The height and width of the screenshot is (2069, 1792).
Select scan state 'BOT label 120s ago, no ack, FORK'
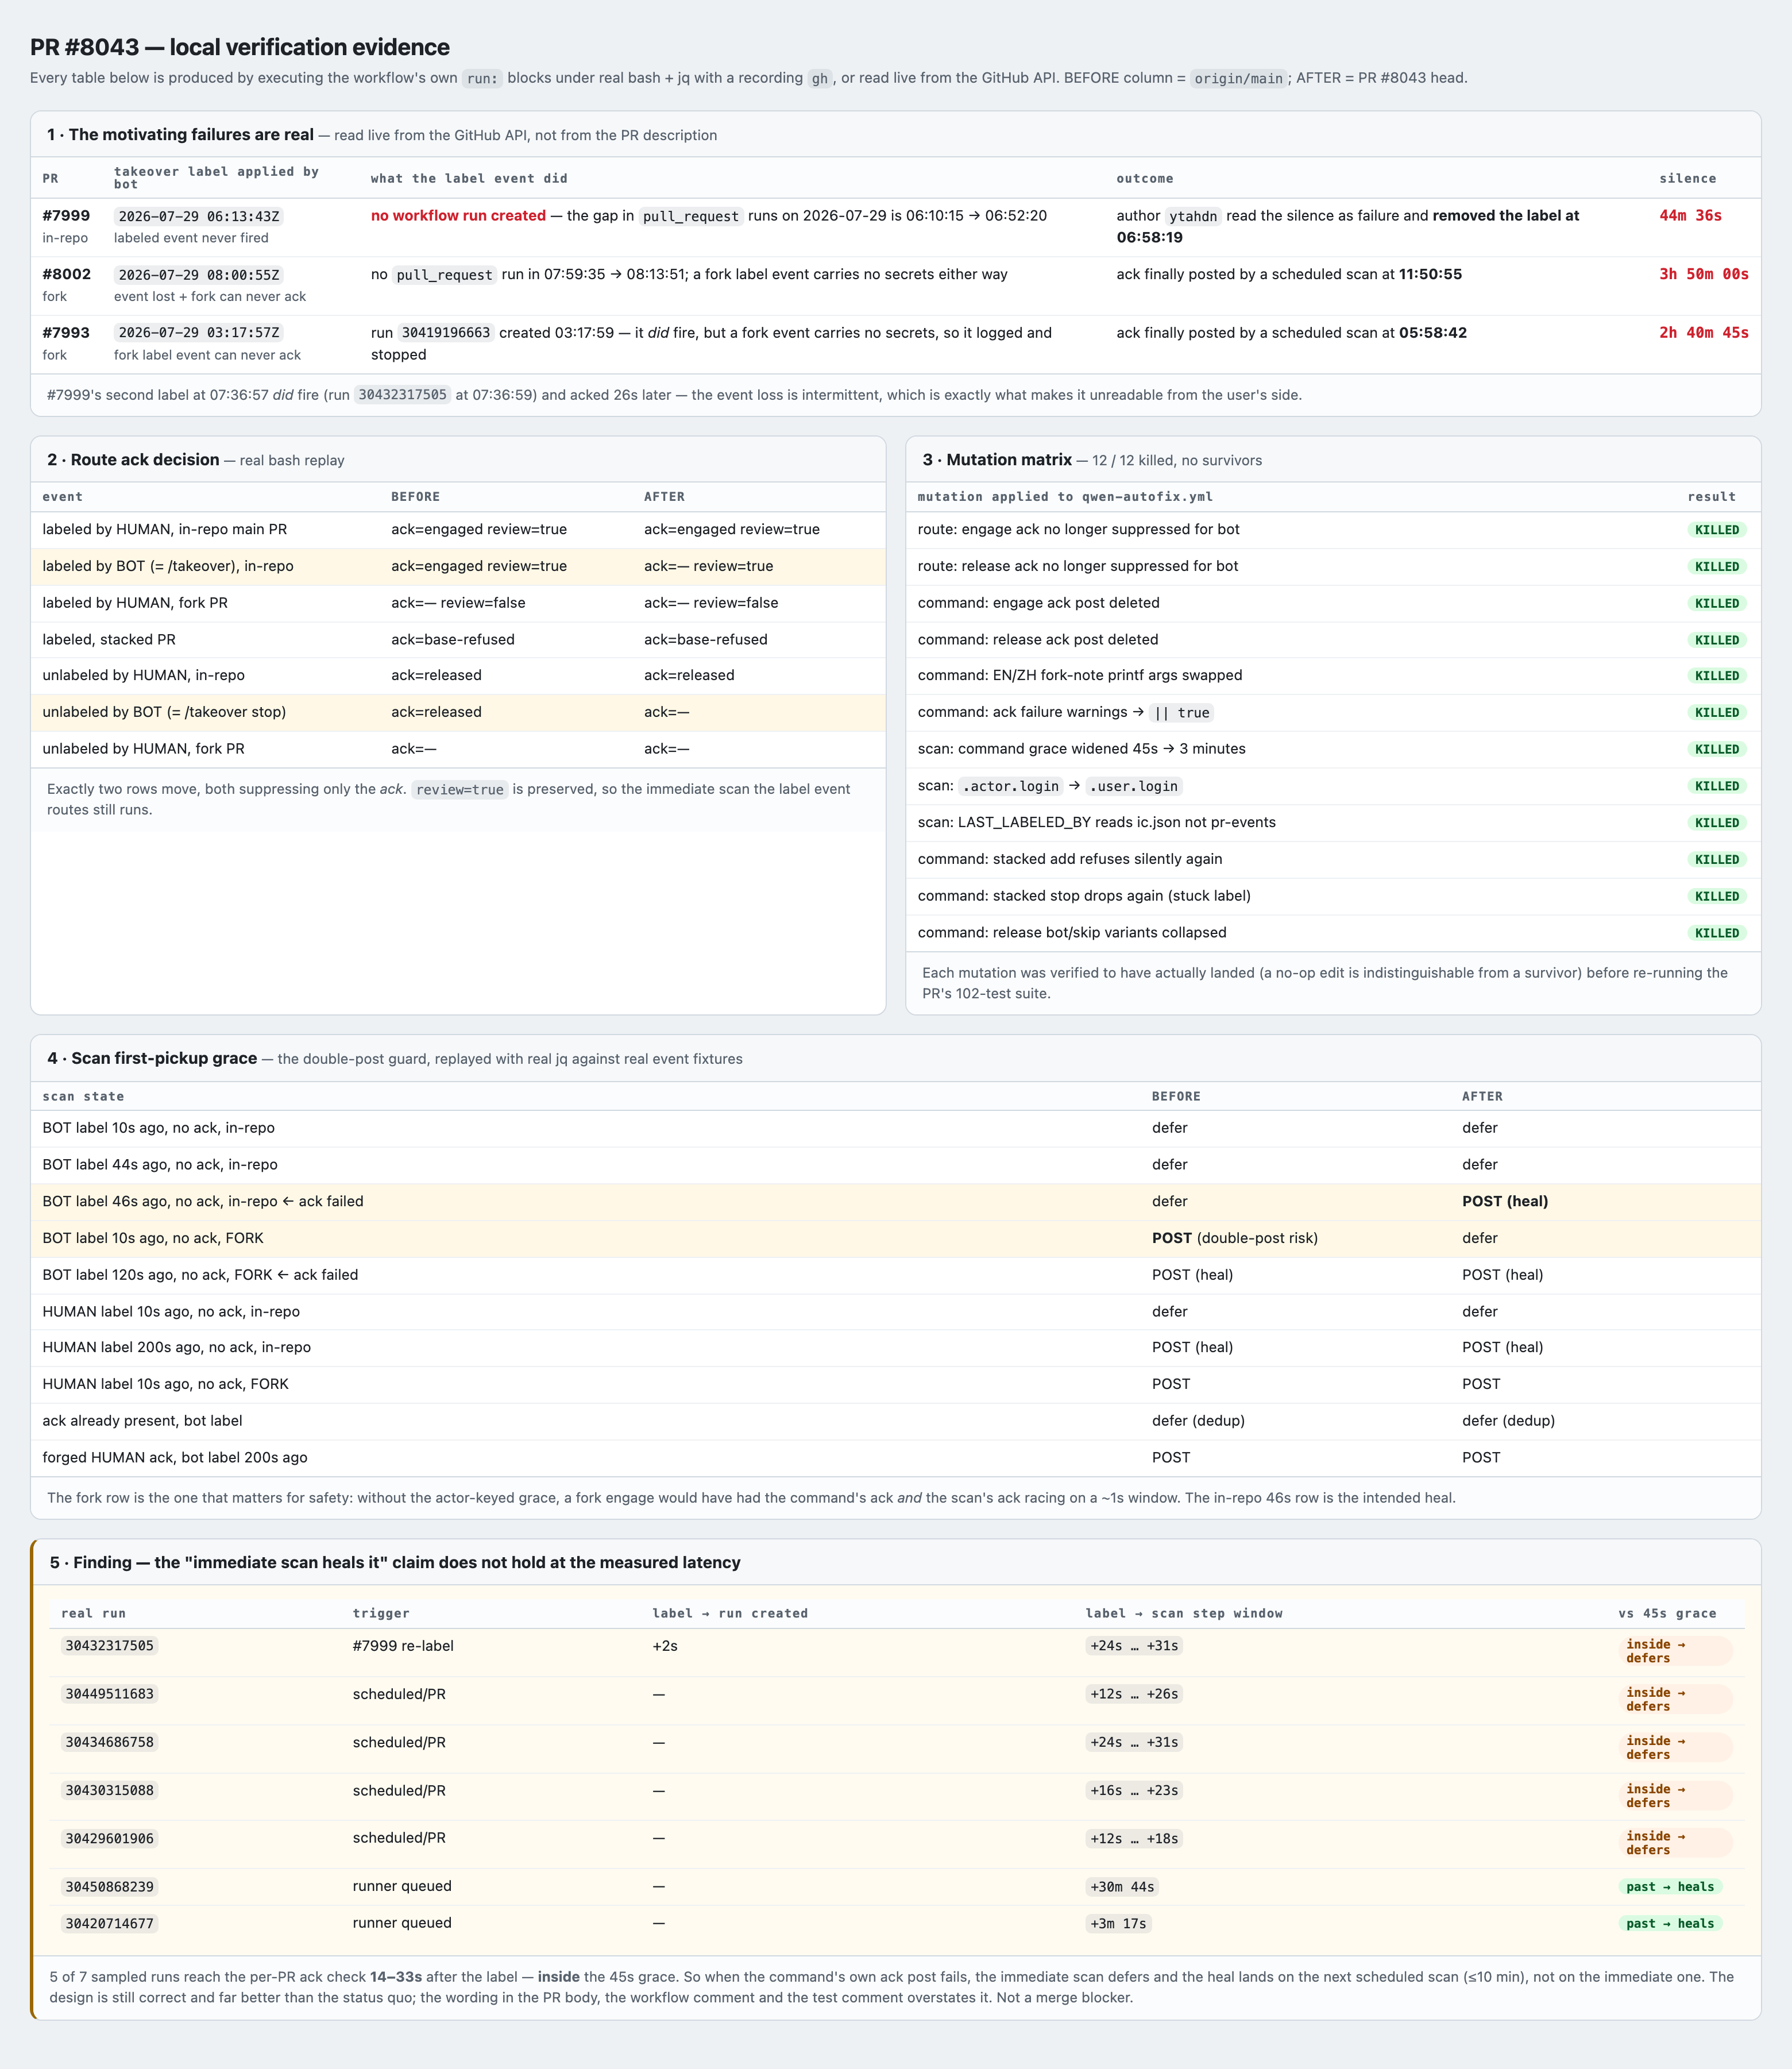200,1274
